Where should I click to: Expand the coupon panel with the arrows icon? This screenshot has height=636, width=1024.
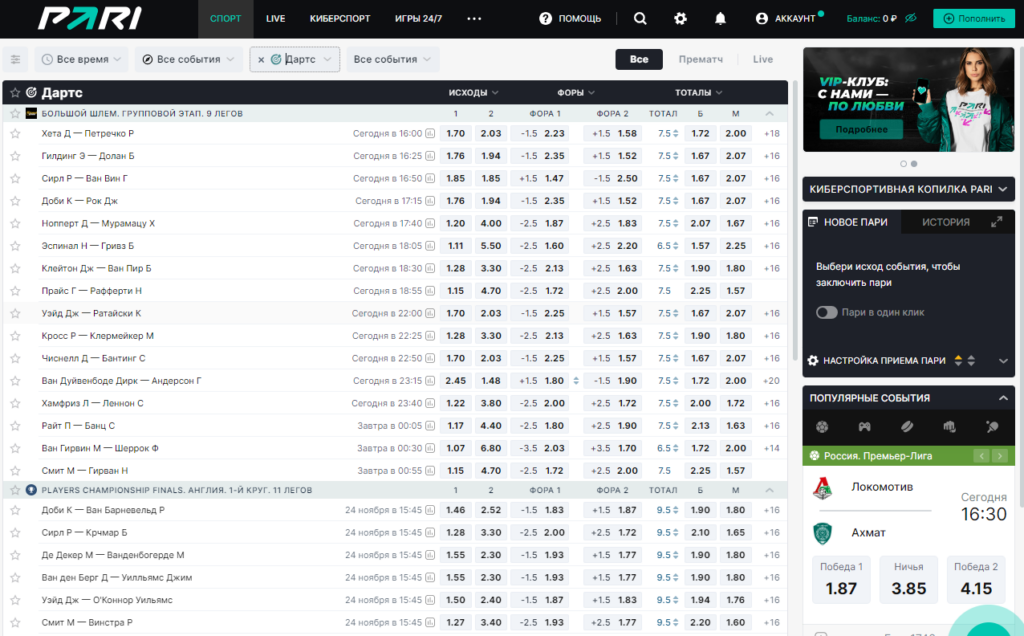pyautogui.click(x=997, y=222)
